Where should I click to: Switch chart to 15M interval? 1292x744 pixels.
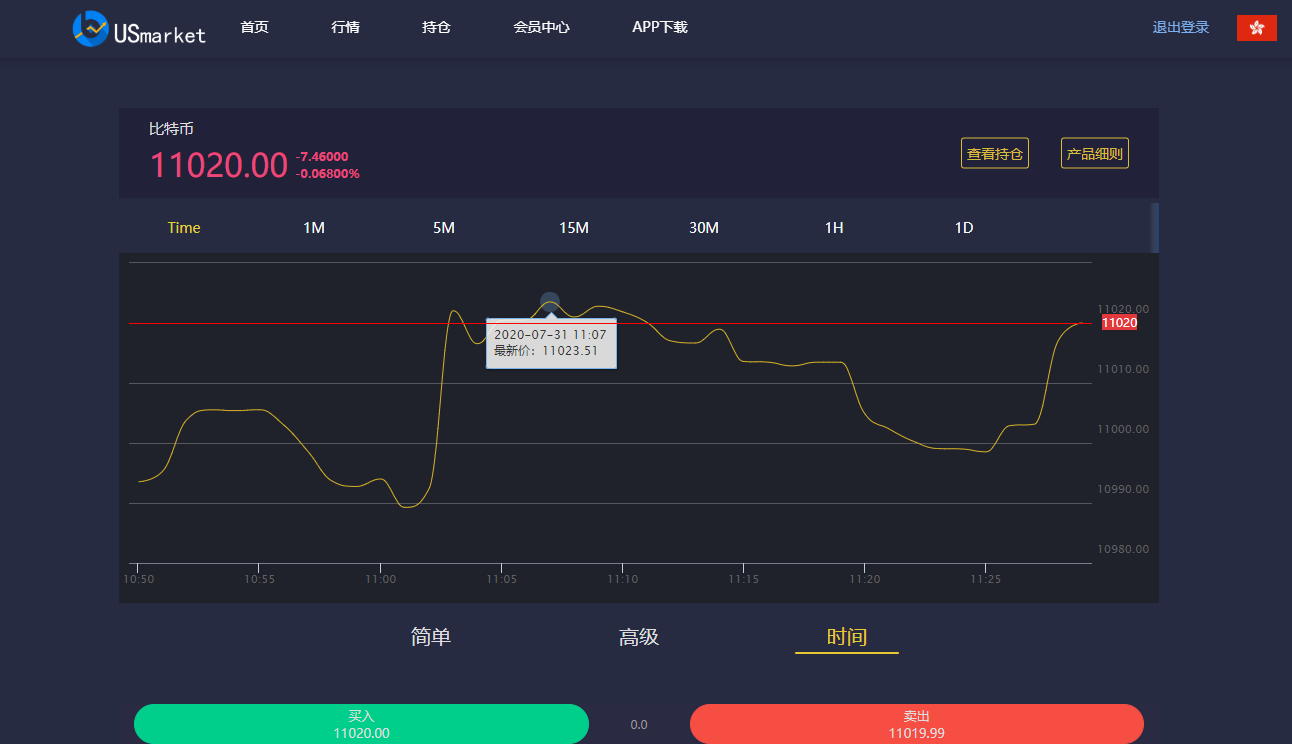(574, 228)
